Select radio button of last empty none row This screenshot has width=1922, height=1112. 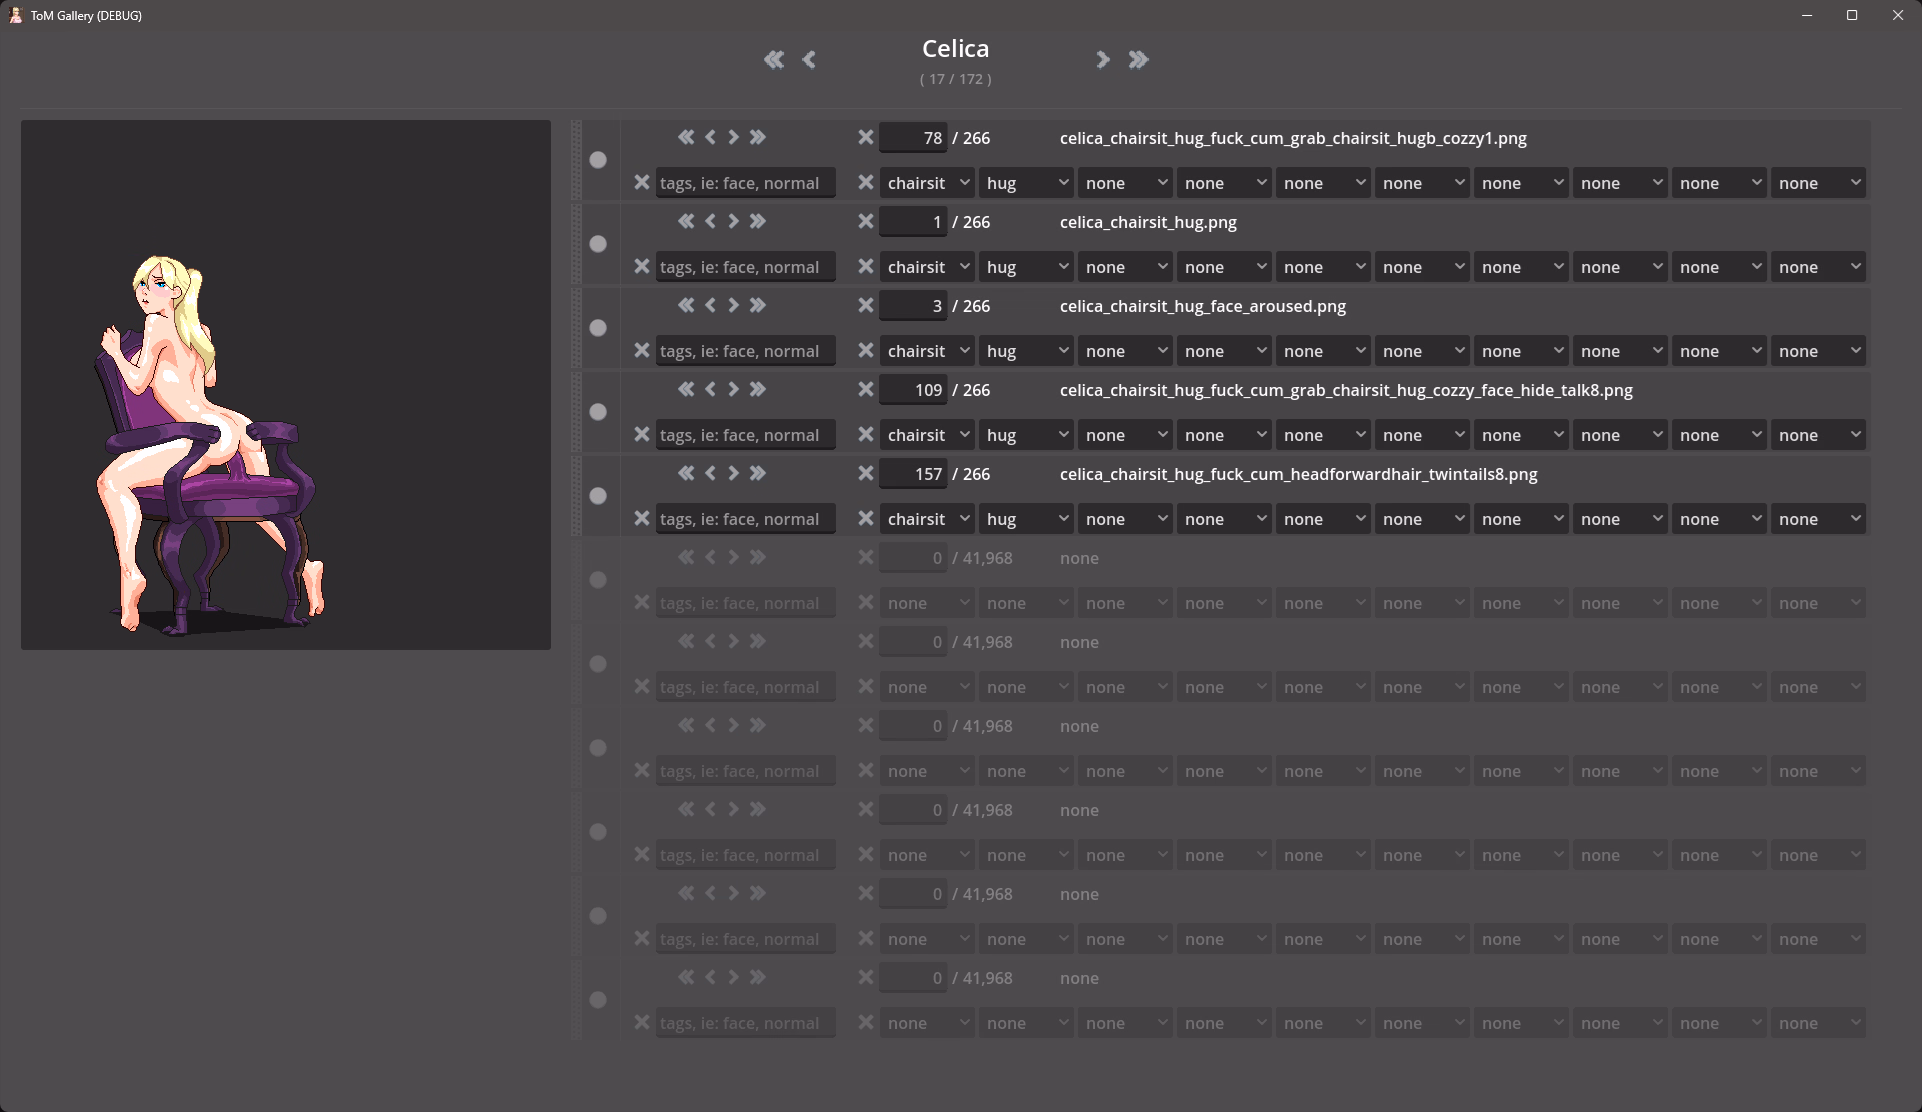(598, 1000)
